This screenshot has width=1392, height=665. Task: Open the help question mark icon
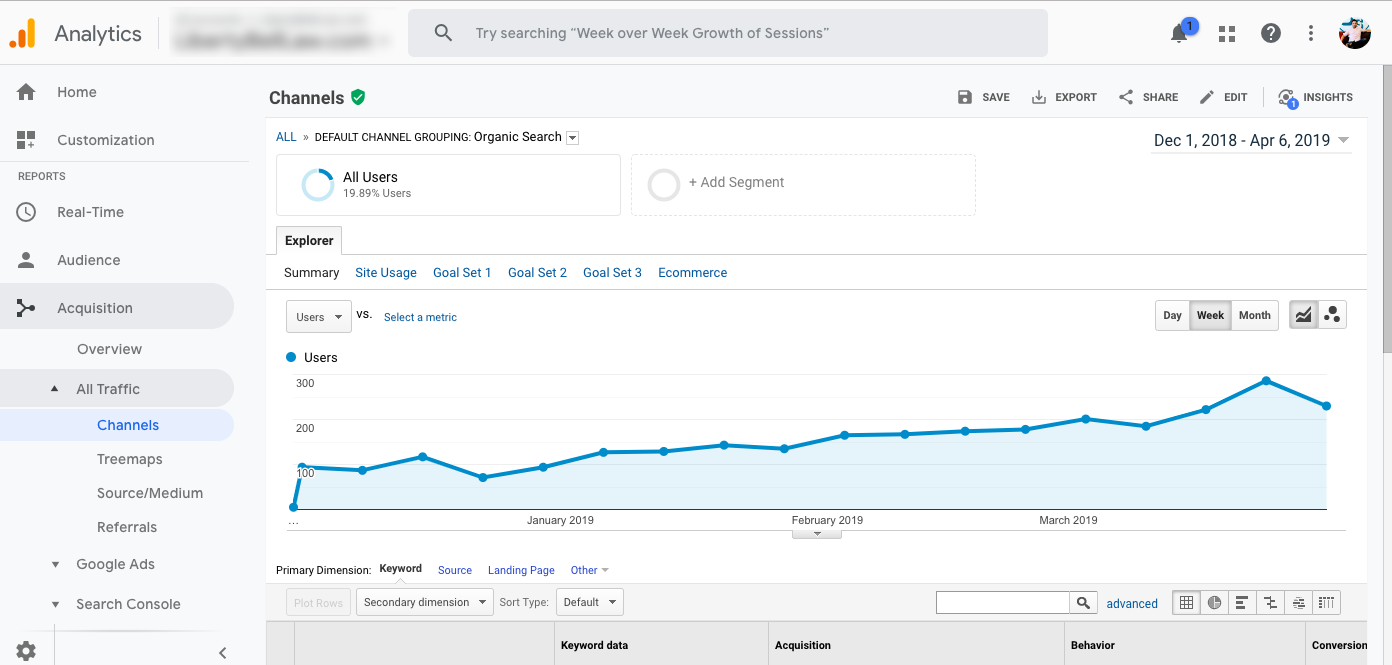pos(1270,33)
